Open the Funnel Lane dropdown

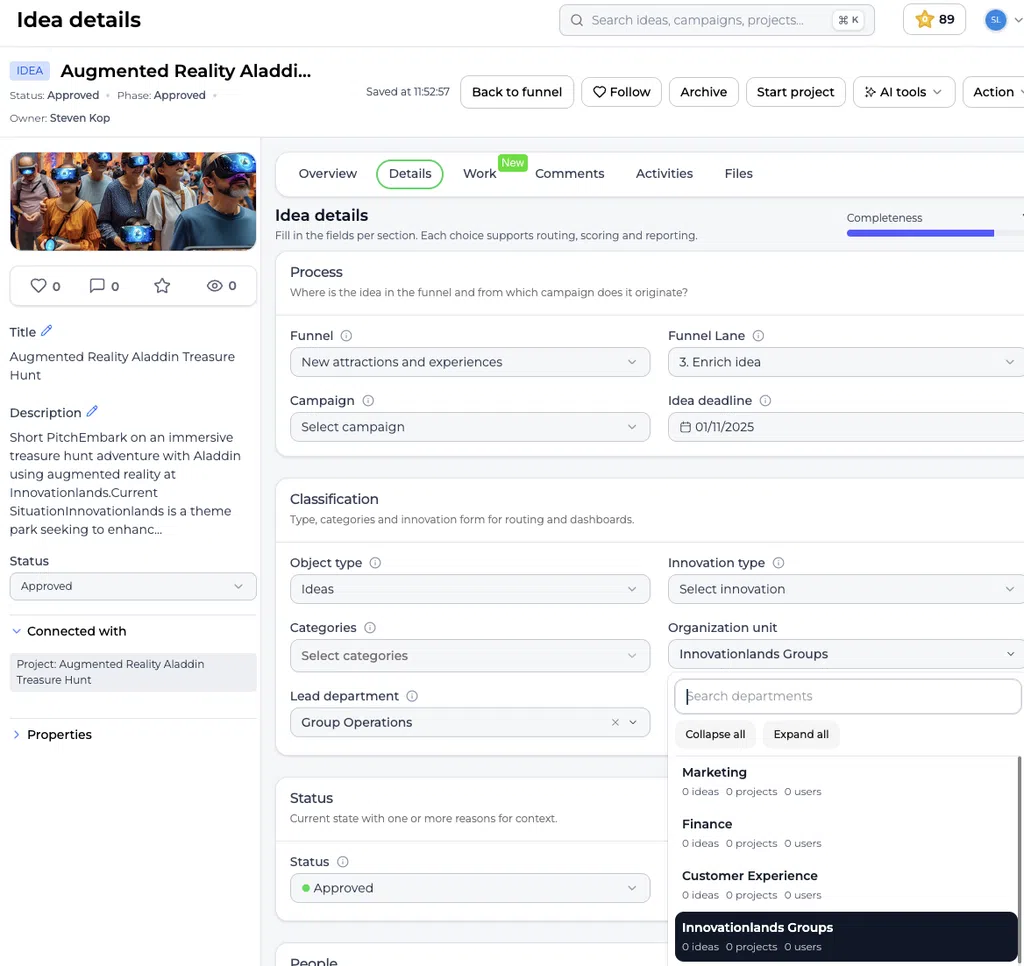[846, 362]
